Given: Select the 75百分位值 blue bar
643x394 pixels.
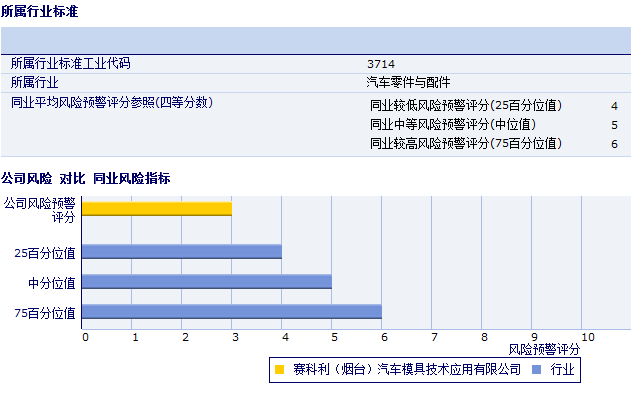Looking at the screenshot, I should click(x=232, y=312).
